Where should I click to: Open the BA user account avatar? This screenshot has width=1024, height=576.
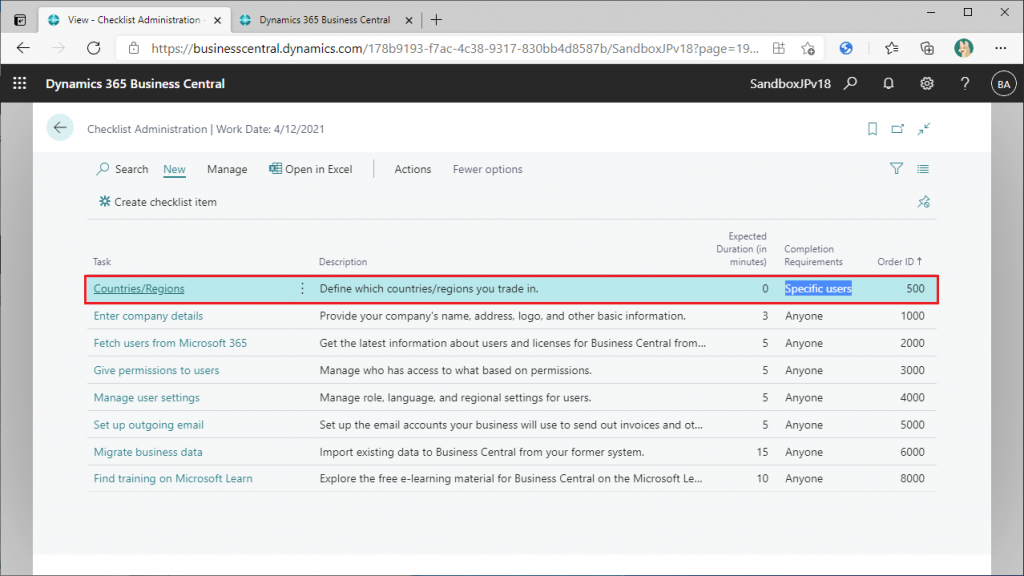pos(1003,84)
